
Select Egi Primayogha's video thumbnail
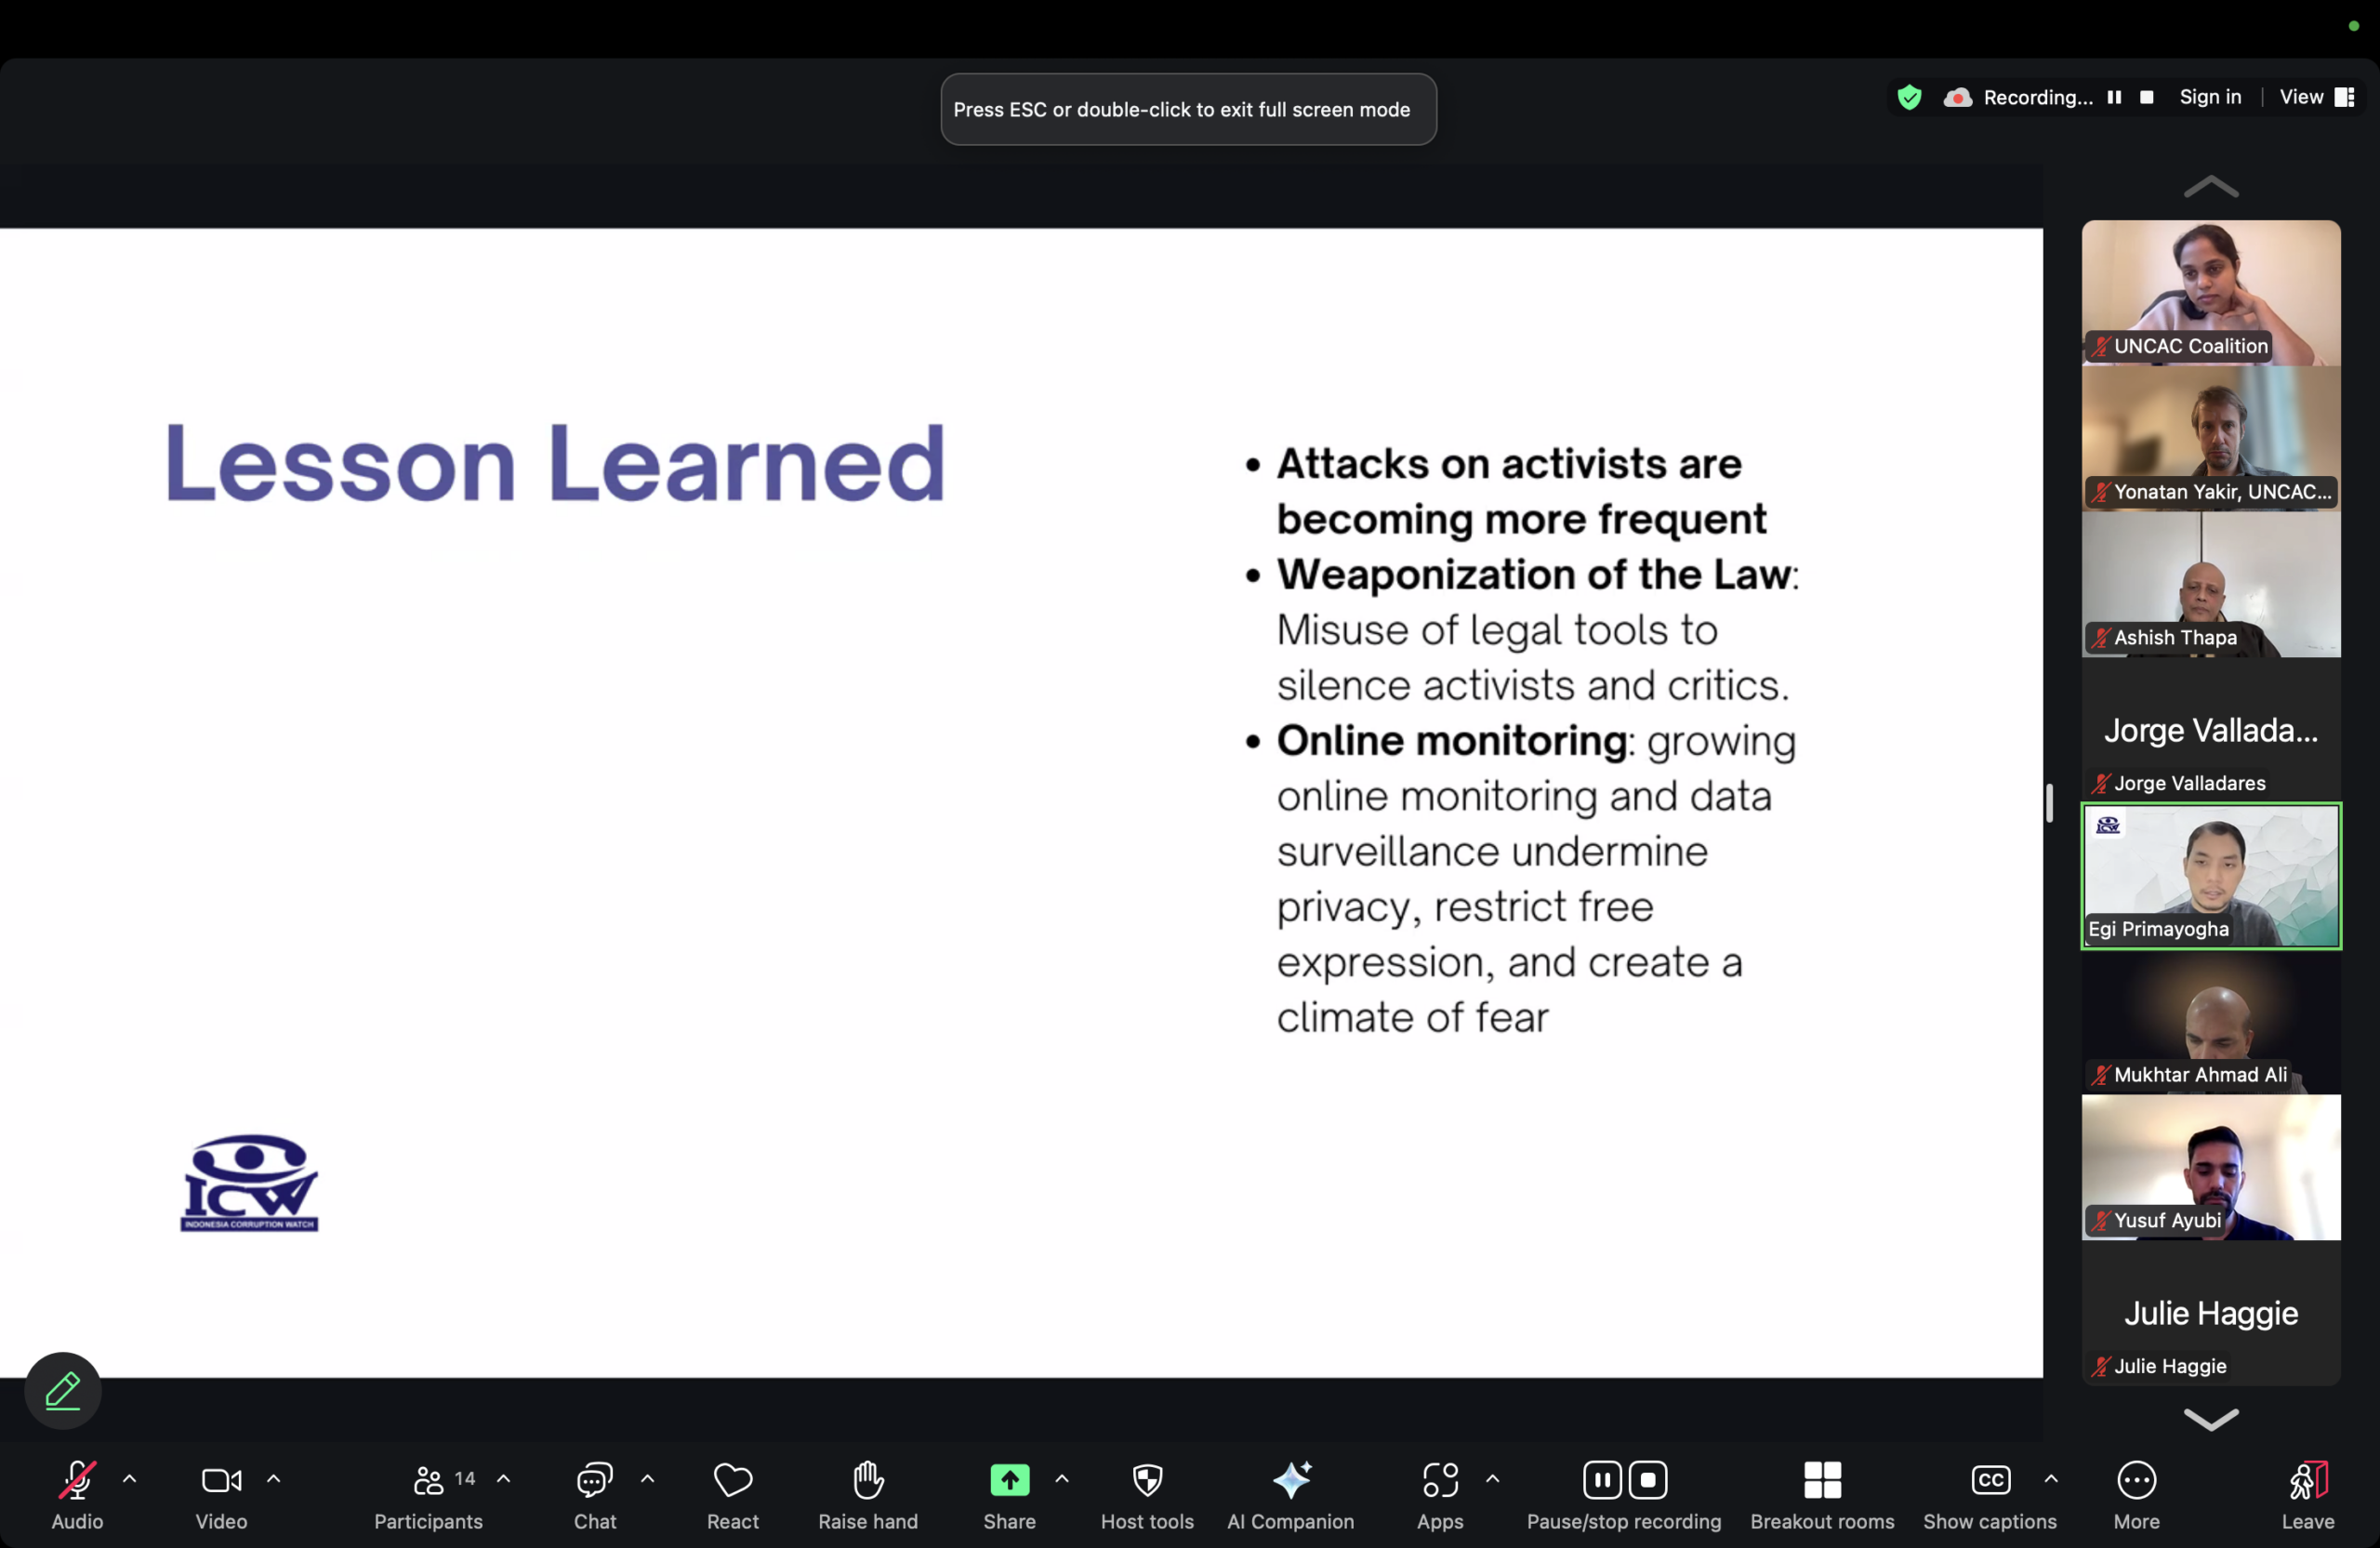(x=2210, y=876)
